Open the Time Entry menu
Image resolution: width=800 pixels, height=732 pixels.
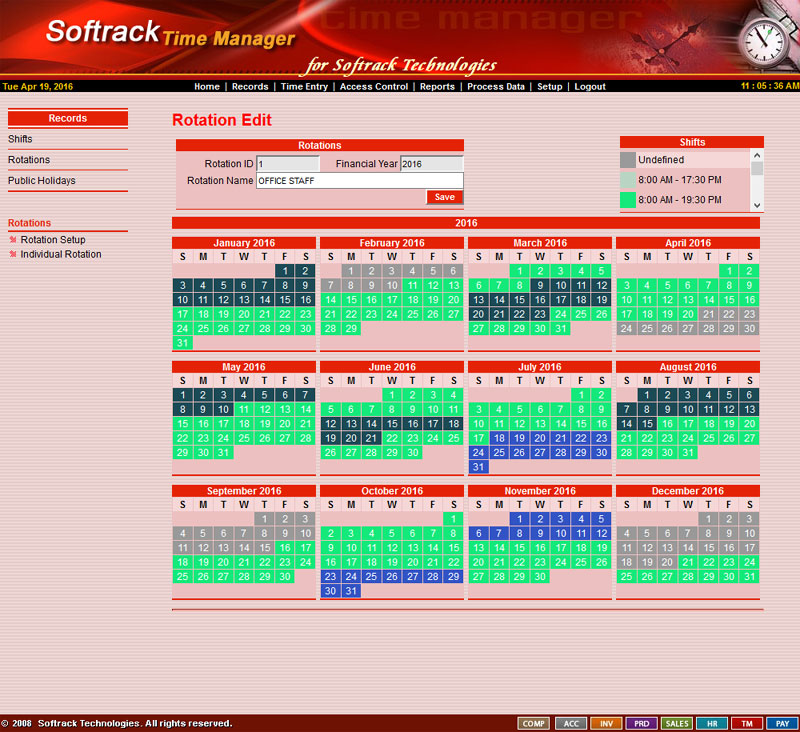pyautogui.click(x=304, y=87)
